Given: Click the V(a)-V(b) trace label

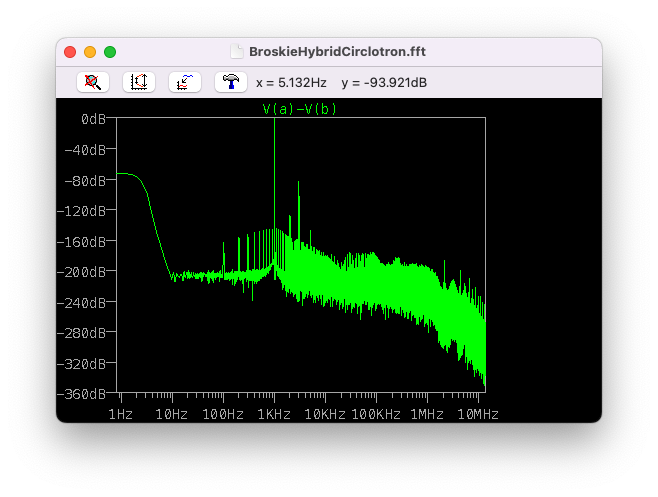Looking at the screenshot, I should pos(299,109).
